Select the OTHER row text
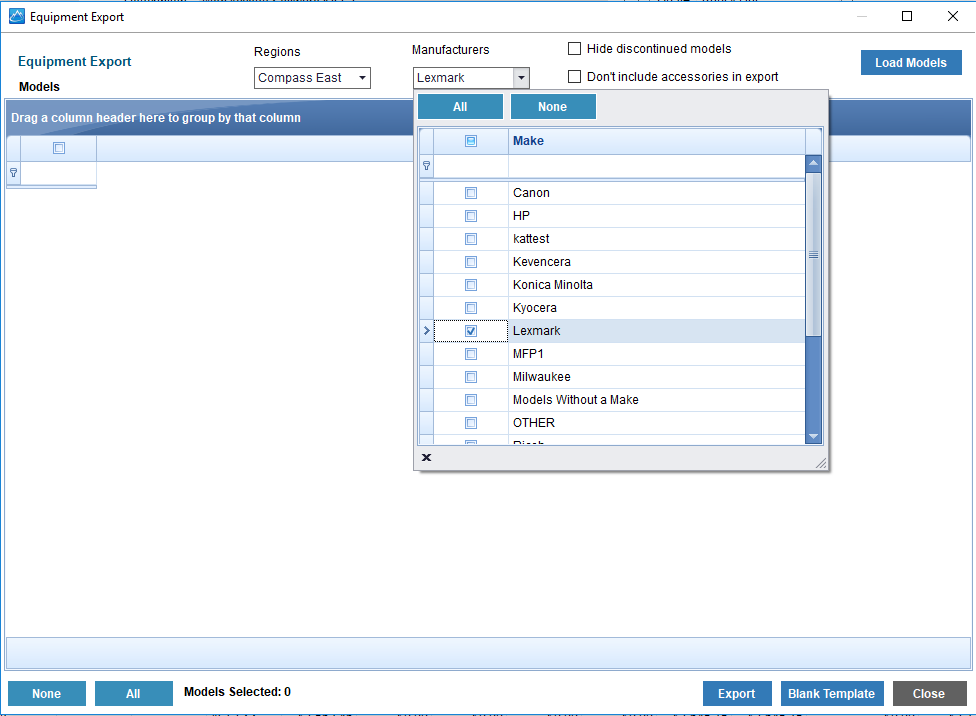The height and width of the screenshot is (716, 976). (533, 423)
